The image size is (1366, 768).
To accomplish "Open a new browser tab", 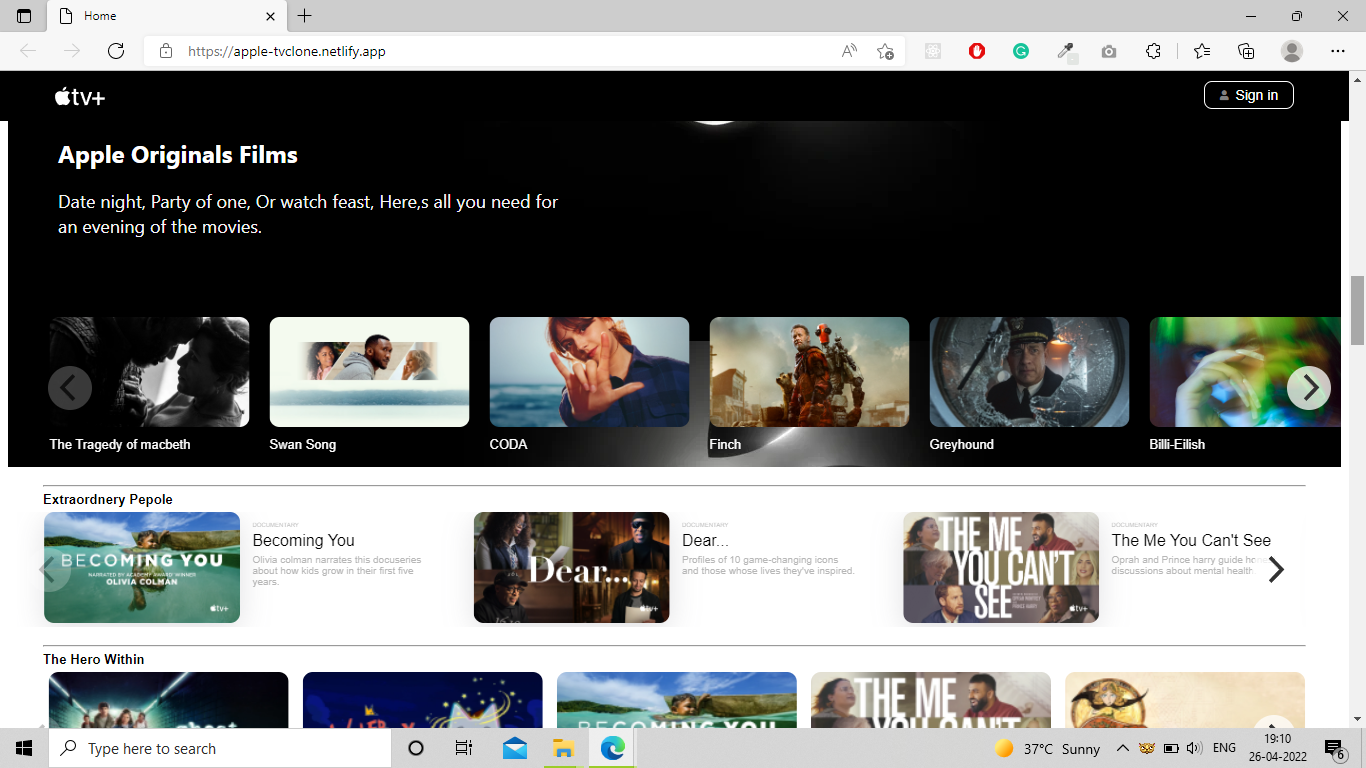I will (305, 16).
